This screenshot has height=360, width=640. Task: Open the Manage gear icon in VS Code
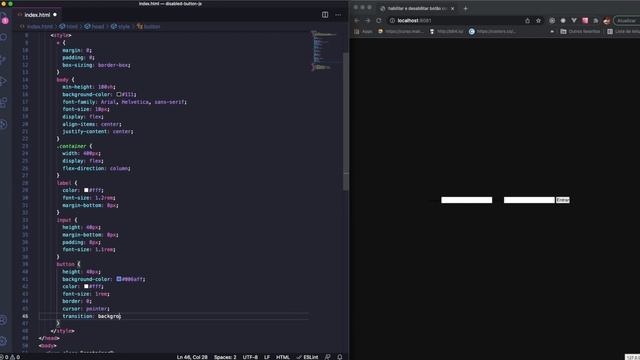(4, 340)
